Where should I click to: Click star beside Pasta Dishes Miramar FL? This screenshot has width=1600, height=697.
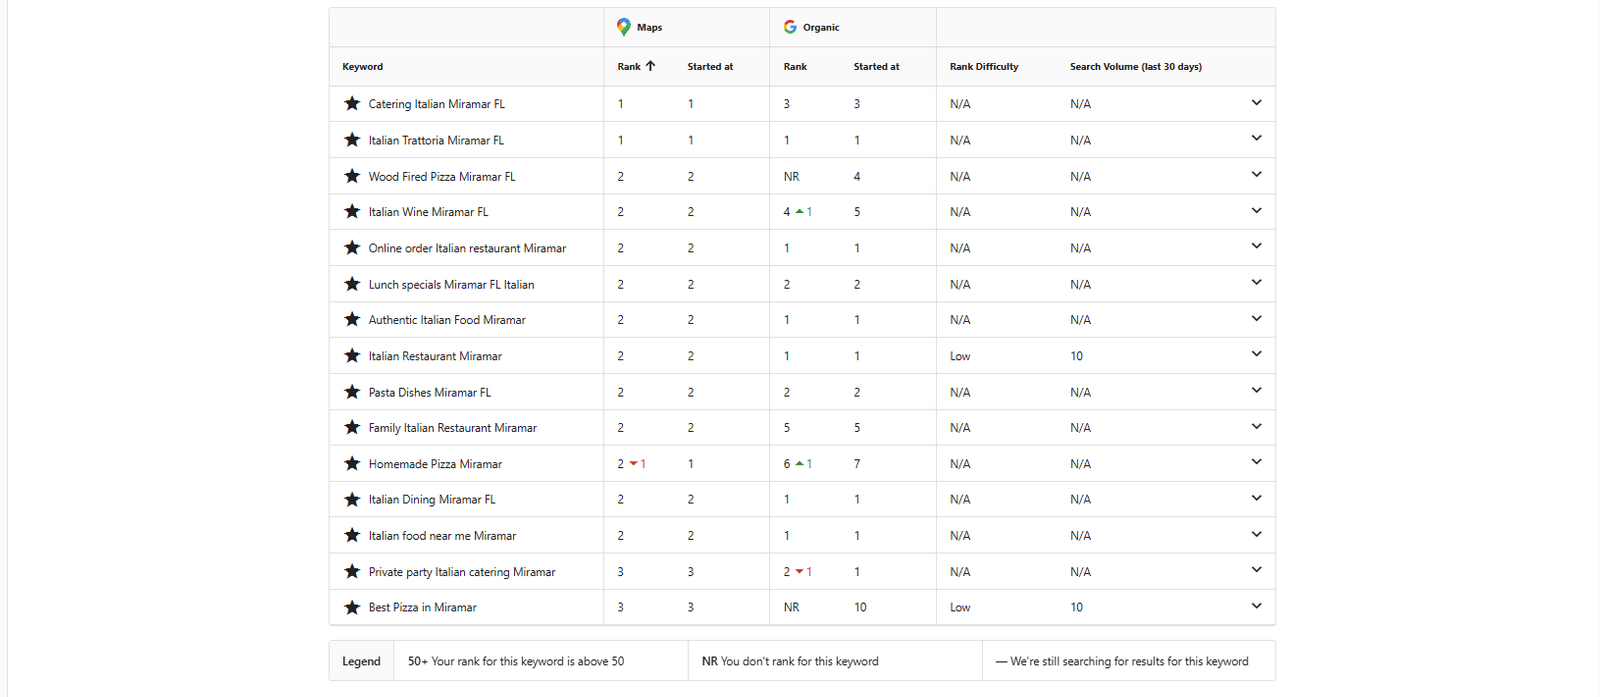pos(352,392)
